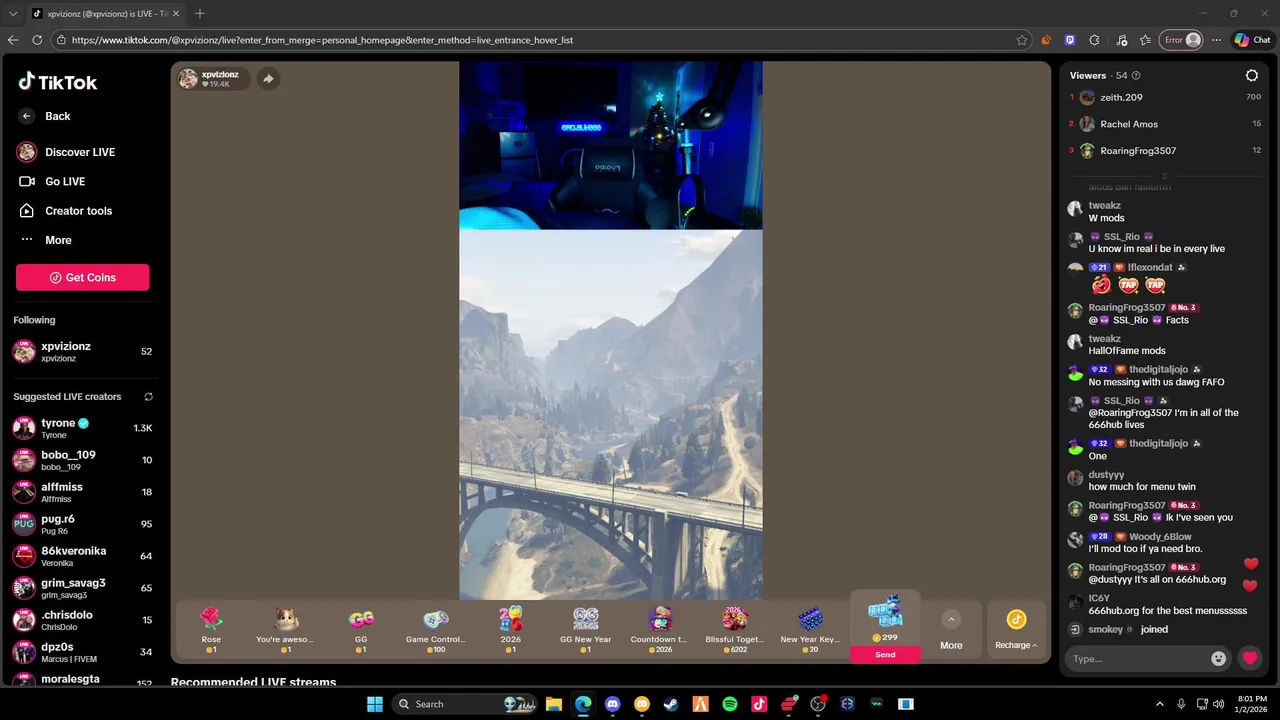1280x720 pixels.
Task: Share the live stream
Action: (268, 79)
